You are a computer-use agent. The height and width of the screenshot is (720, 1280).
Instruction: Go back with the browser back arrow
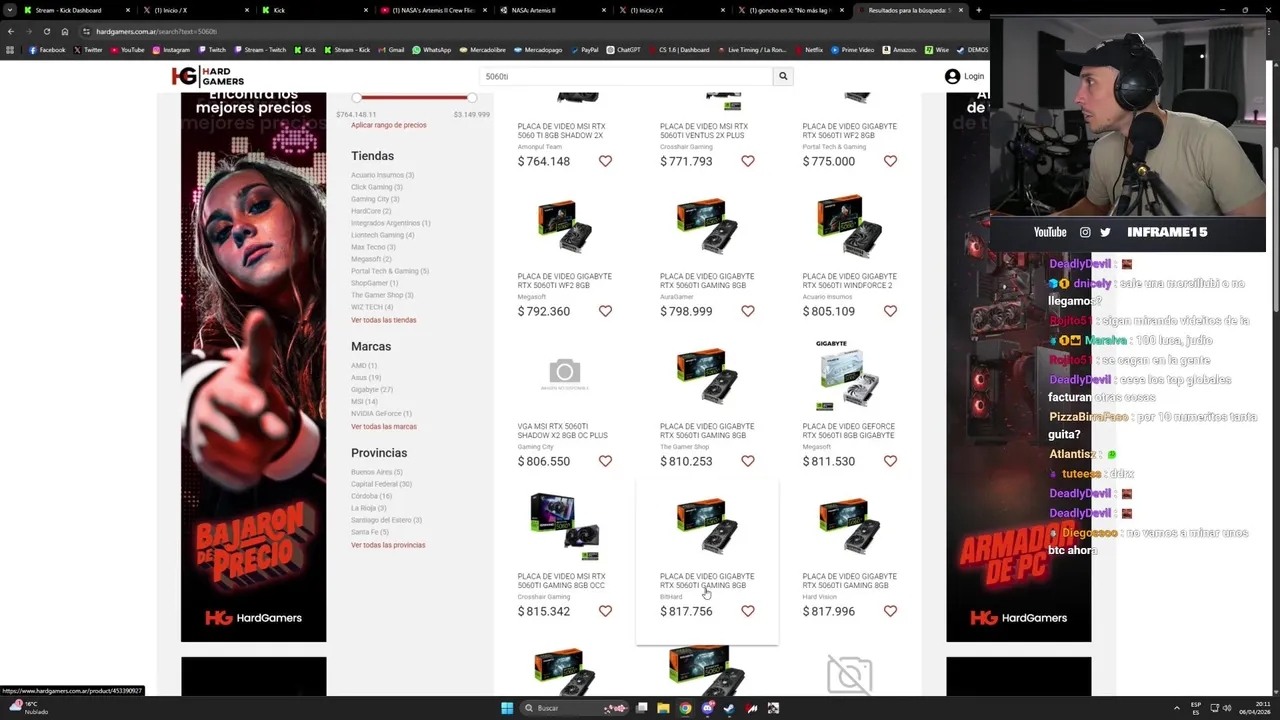(11, 31)
